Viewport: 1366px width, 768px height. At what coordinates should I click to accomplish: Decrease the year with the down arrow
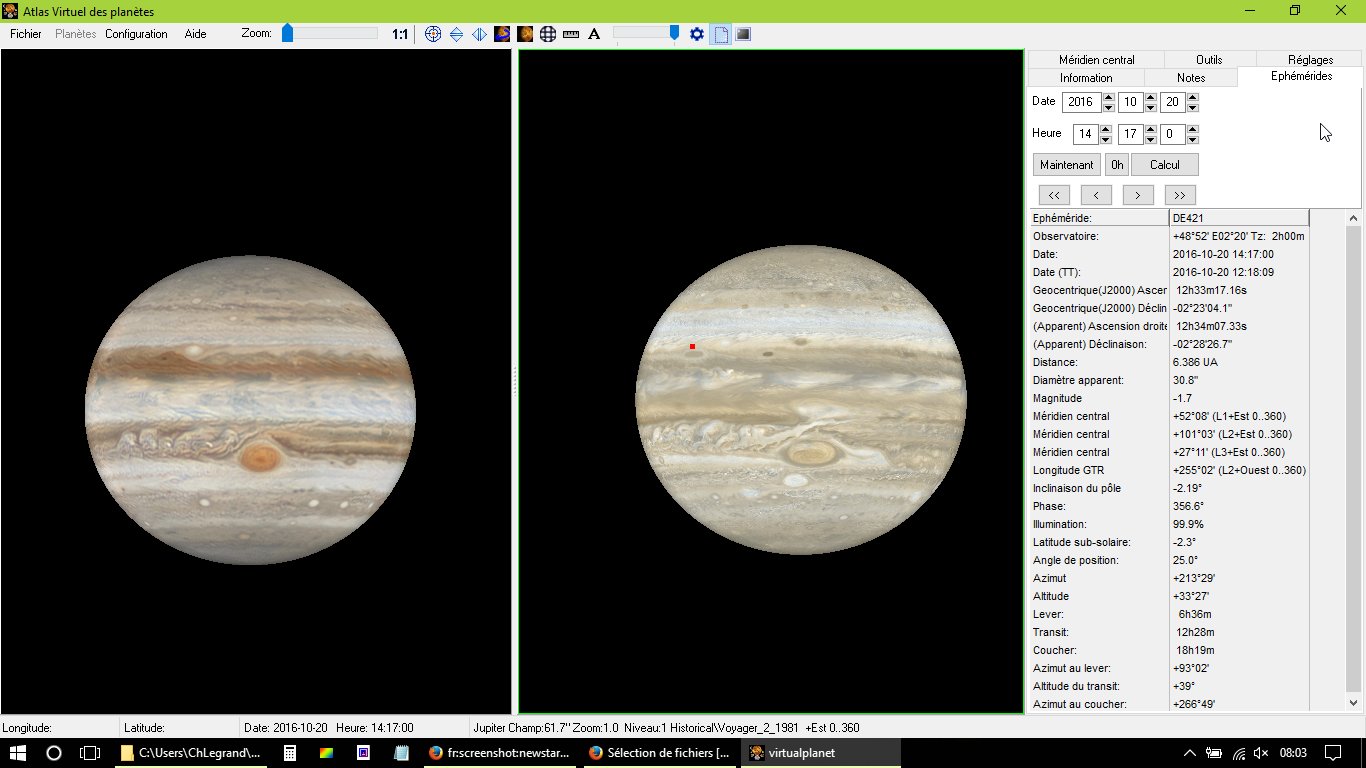point(1108,107)
